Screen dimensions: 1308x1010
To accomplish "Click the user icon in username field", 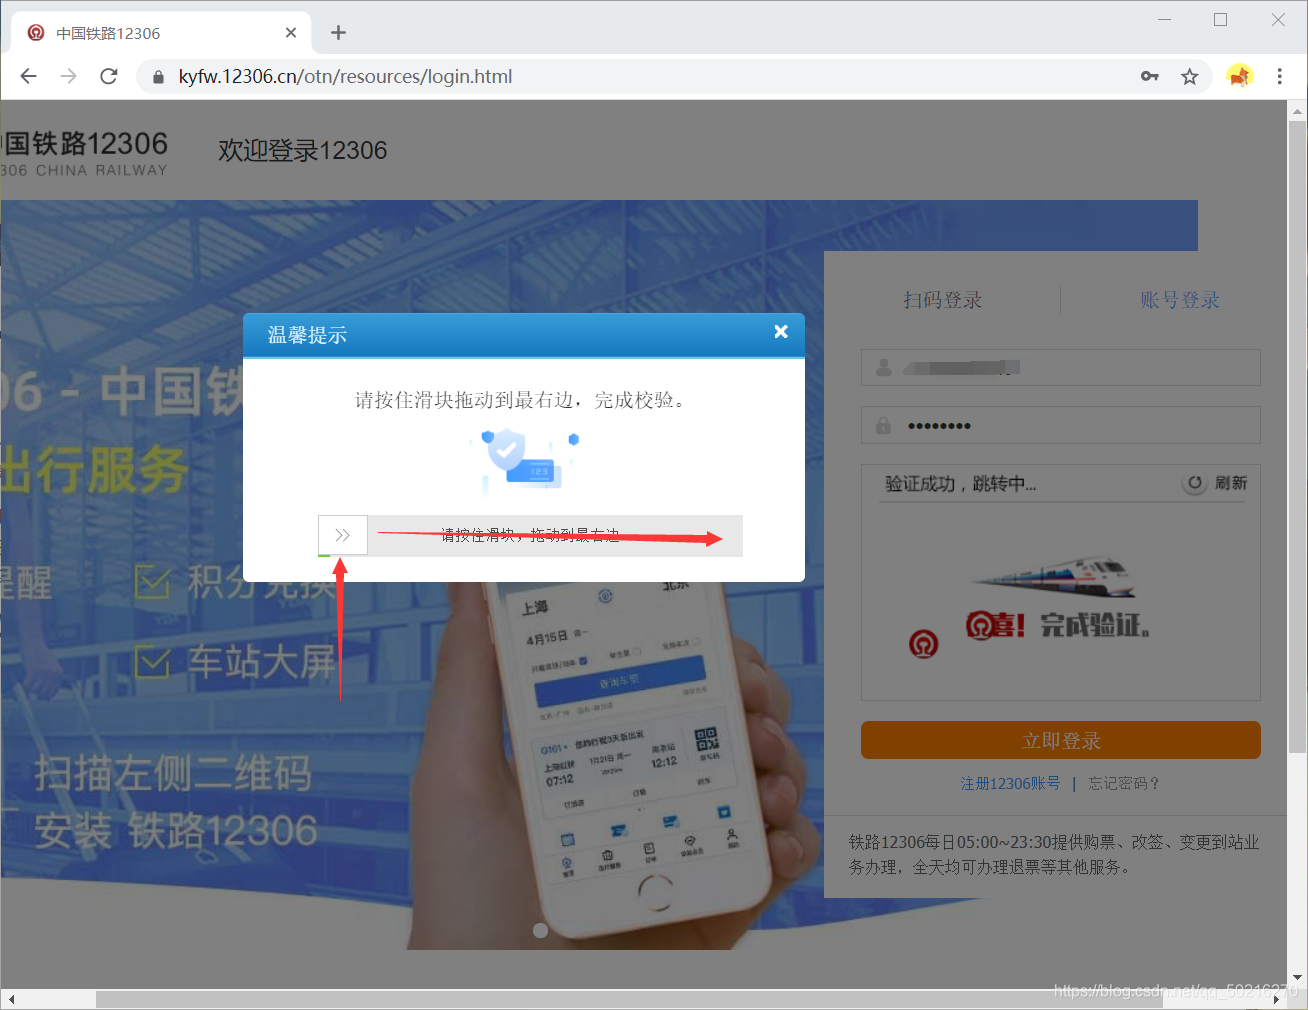I will pyautogui.click(x=884, y=368).
